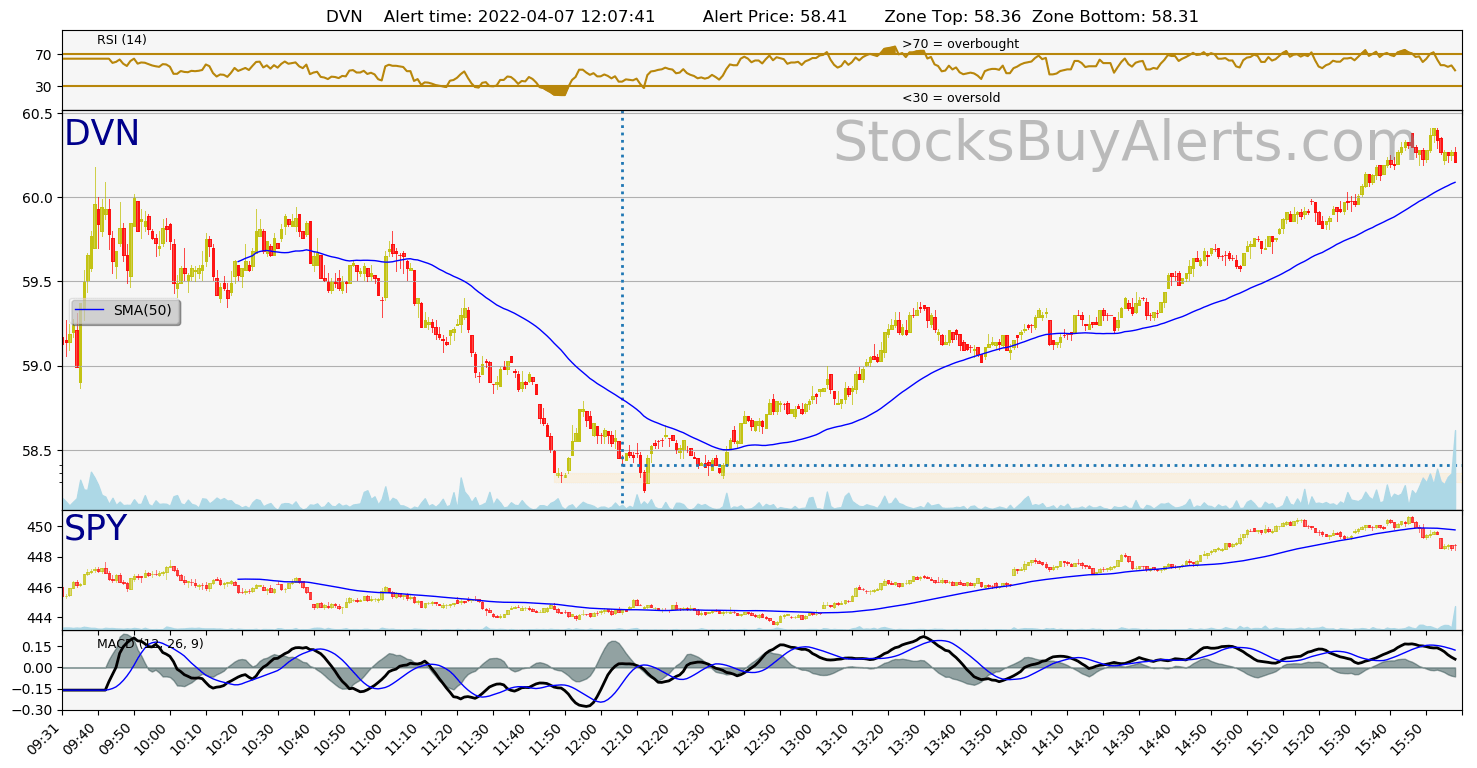Click the 59.0 price axis label
1477x768 pixels.
tap(38, 366)
